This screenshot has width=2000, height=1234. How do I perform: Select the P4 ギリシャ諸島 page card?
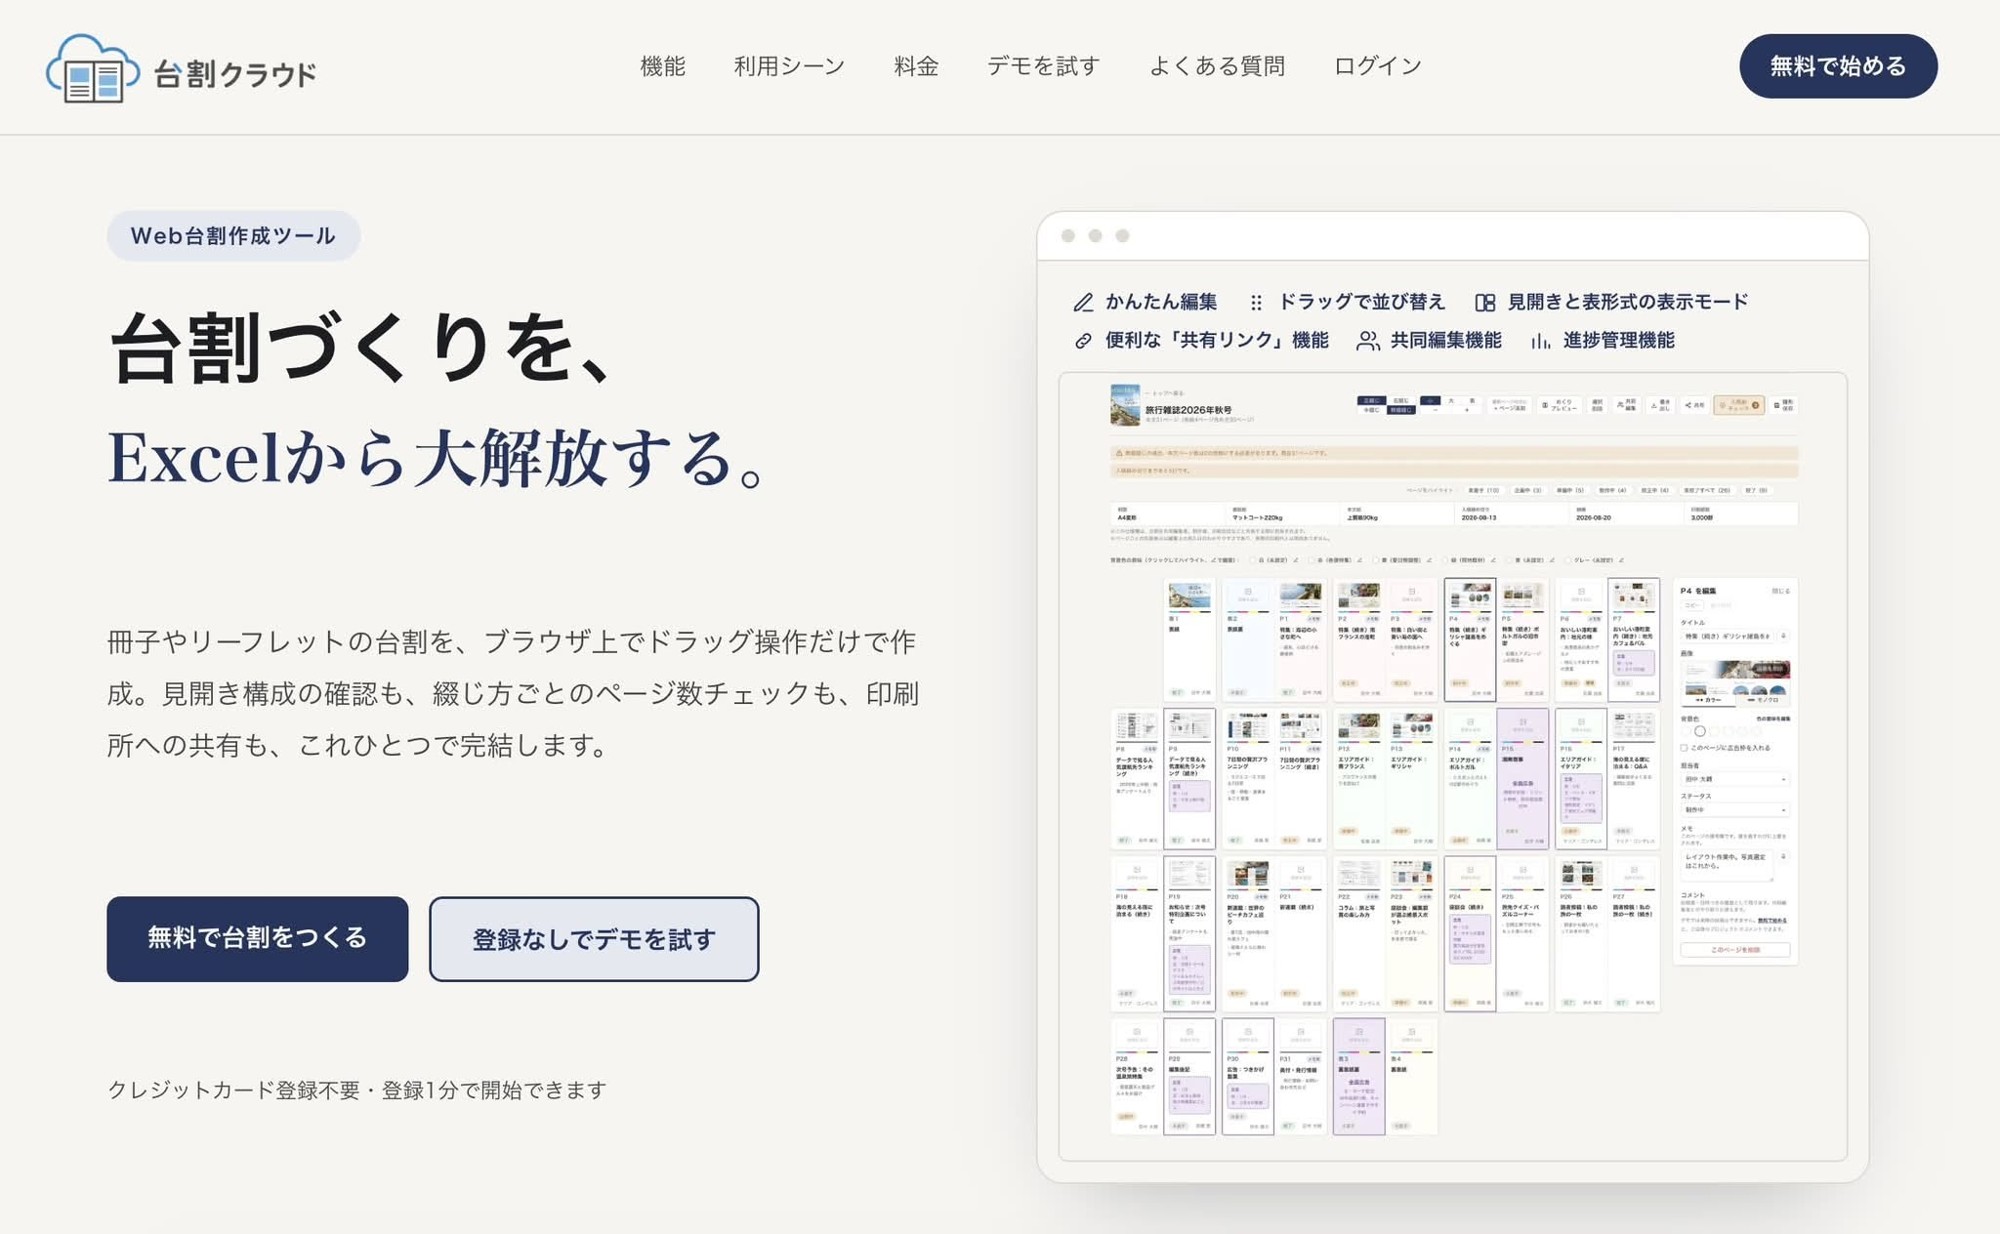click(1470, 640)
